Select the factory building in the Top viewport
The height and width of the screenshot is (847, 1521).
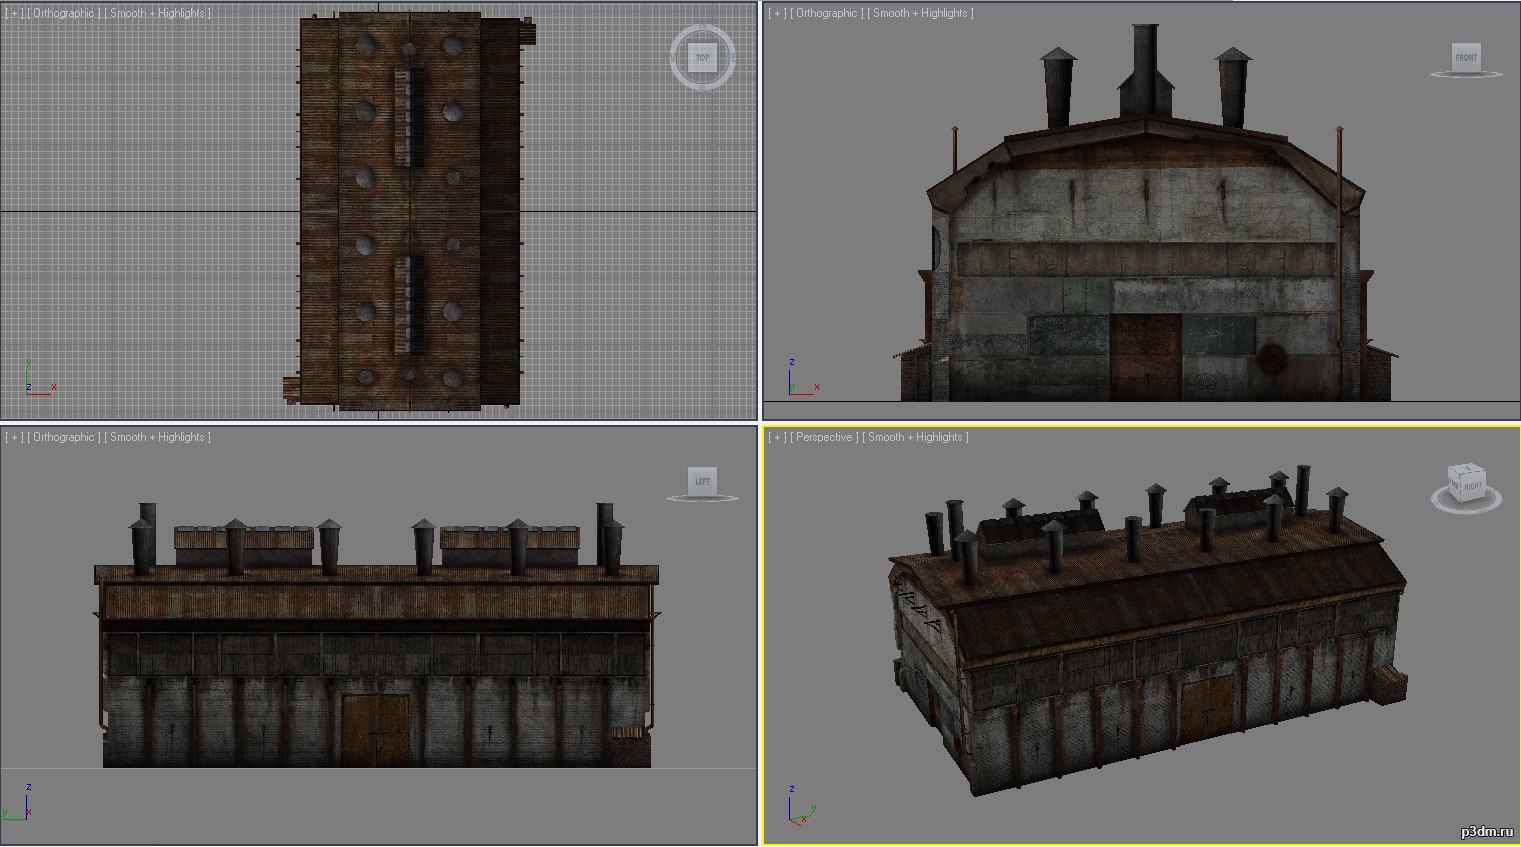(x=410, y=210)
